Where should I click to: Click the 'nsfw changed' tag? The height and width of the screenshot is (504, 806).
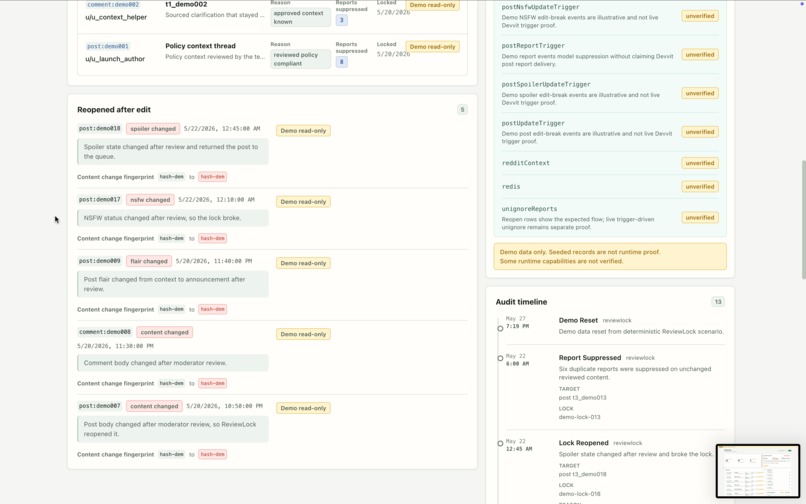click(x=150, y=200)
